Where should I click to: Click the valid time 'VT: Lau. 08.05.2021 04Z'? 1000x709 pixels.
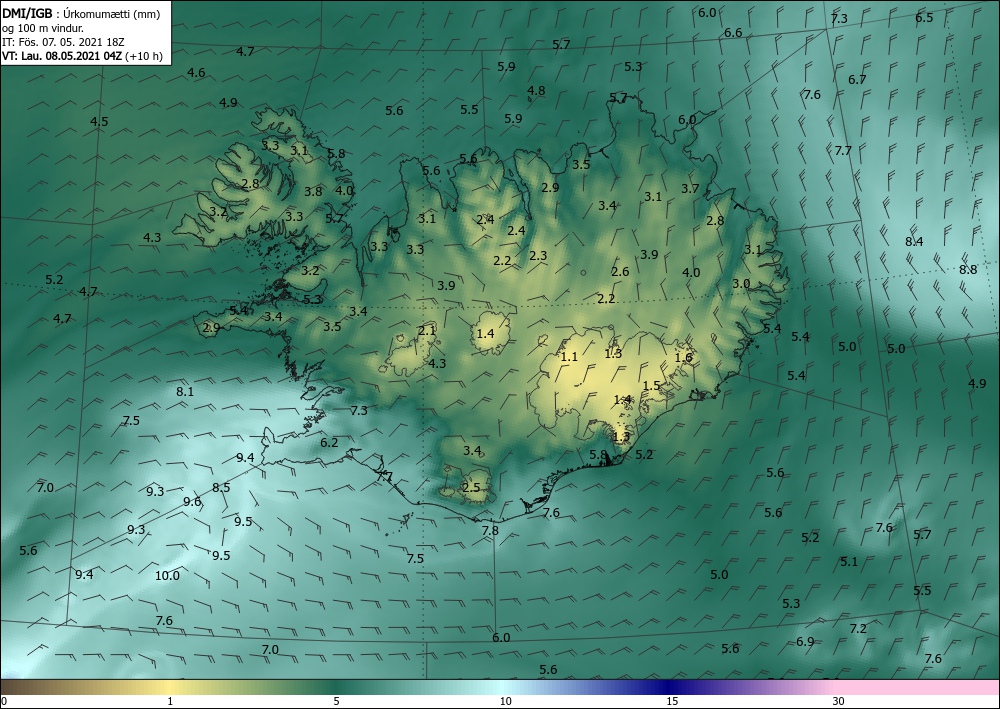[62, 56]
